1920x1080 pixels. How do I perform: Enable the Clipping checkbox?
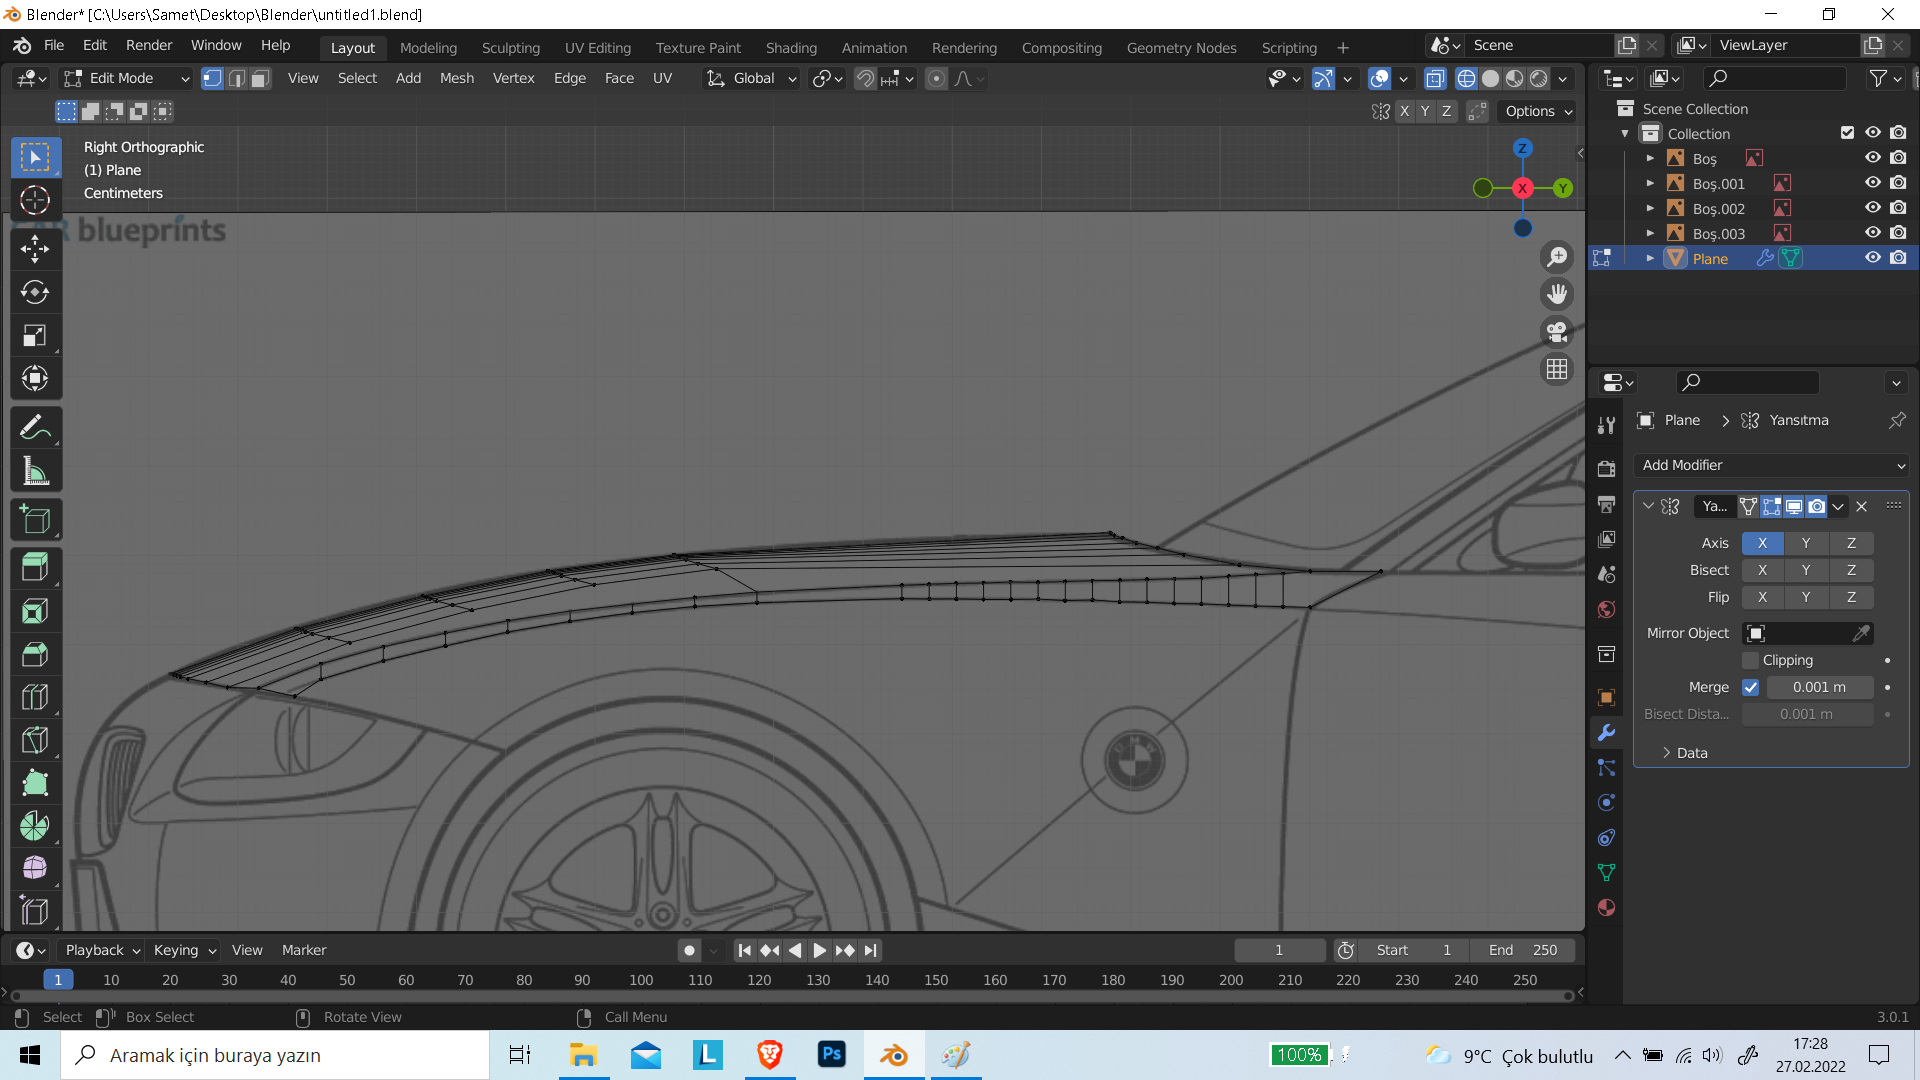[1750, 660]
